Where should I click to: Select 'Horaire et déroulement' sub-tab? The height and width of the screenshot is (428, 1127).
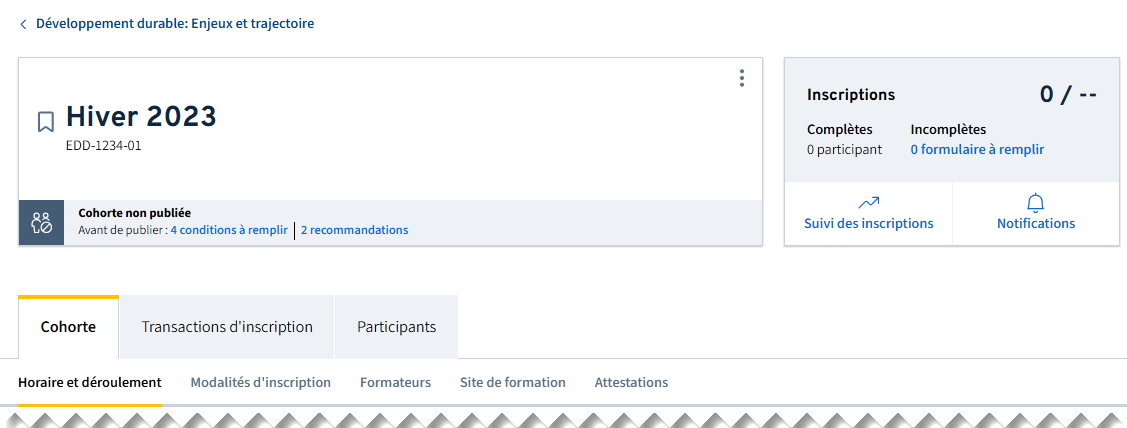pos(89,382)
